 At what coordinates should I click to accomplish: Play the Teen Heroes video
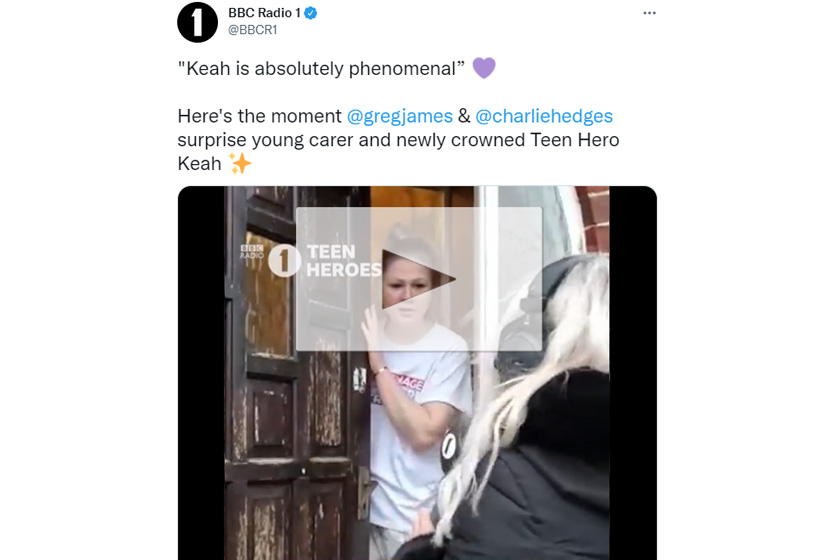click(x=419, y=279)
